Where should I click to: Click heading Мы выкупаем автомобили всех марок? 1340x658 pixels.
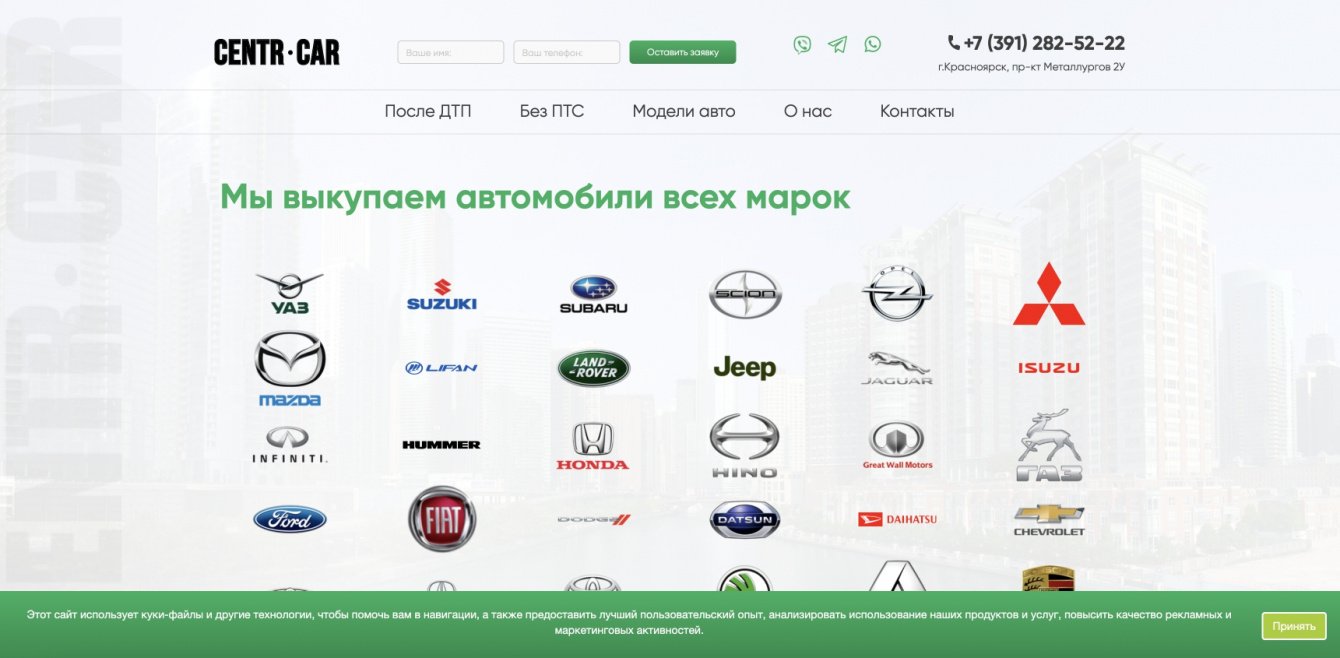point(536,197)
